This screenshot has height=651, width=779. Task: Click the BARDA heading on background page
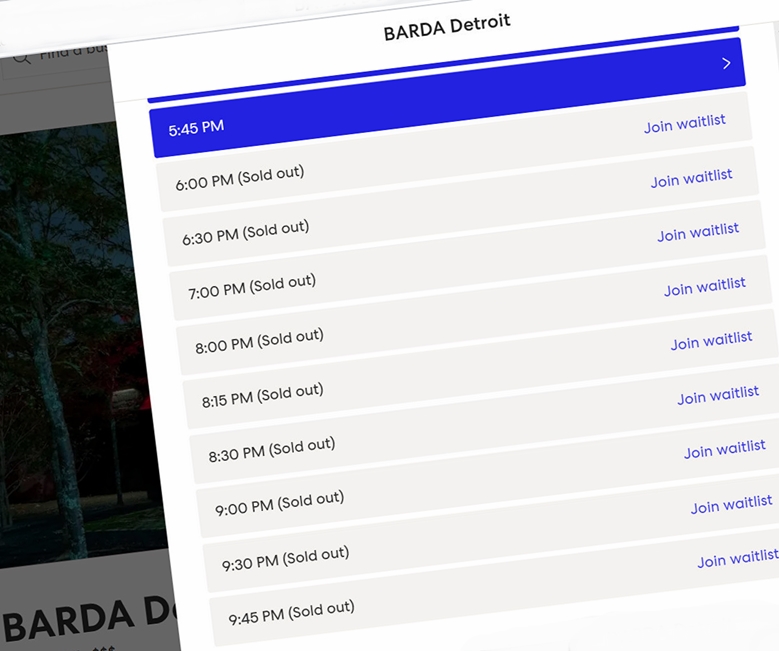point(87,619)
